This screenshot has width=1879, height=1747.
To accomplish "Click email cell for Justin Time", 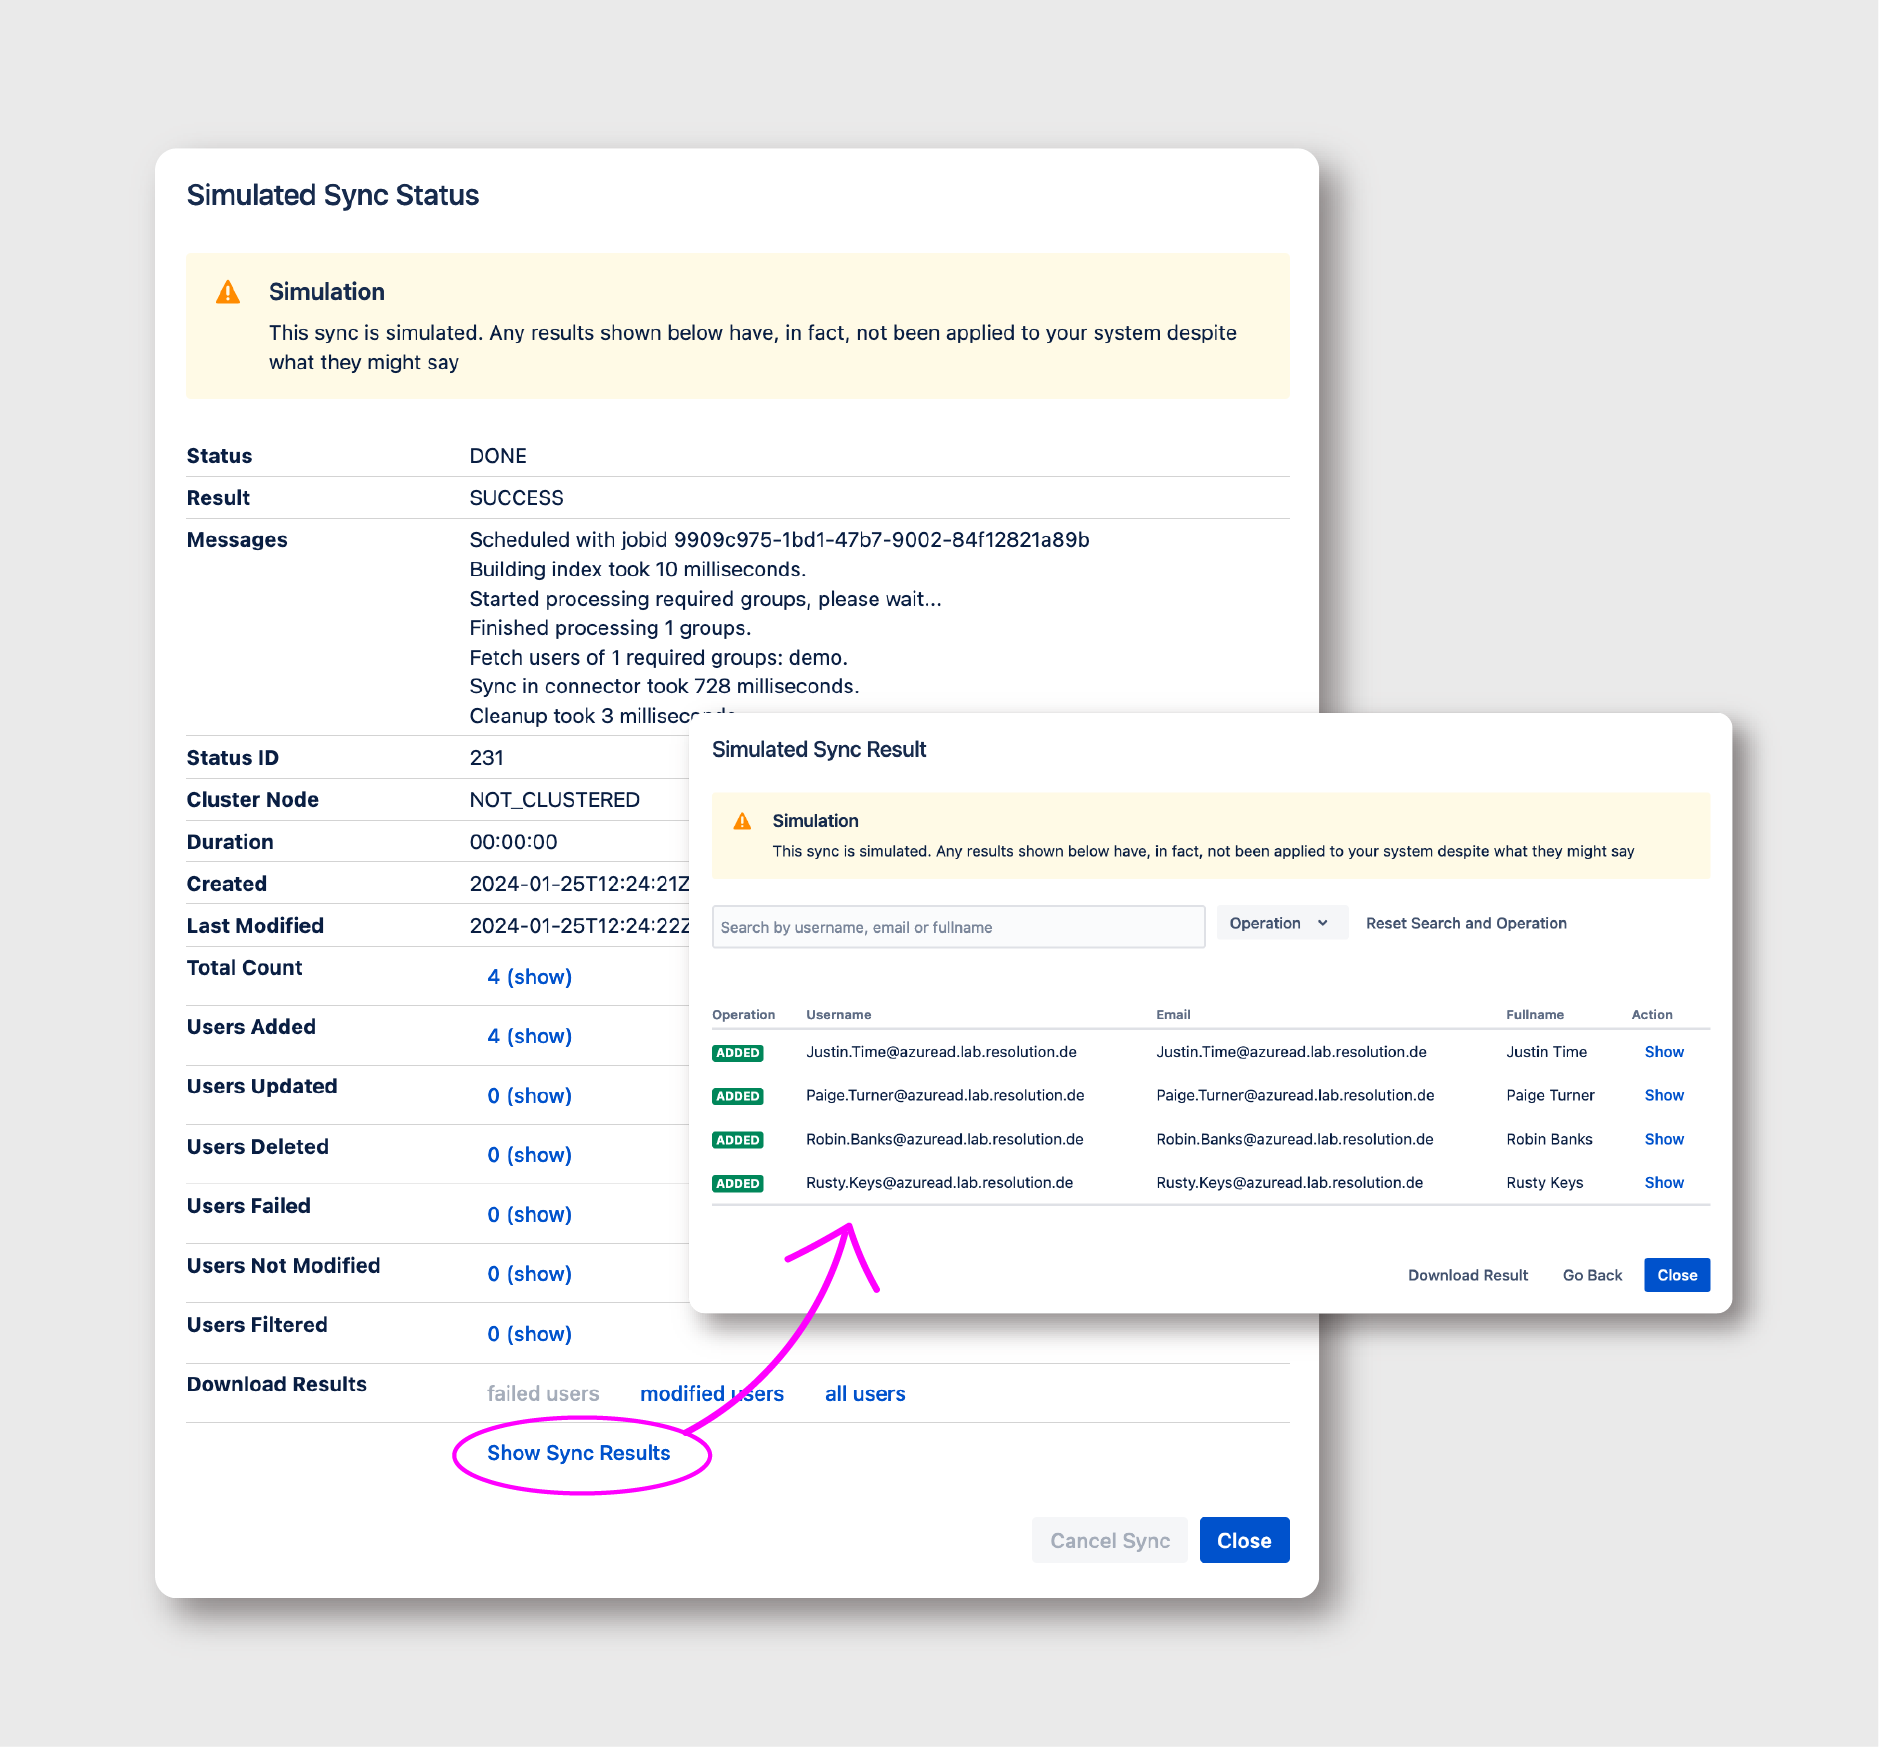I will pyautogui.click(x=1291, y=1052).
